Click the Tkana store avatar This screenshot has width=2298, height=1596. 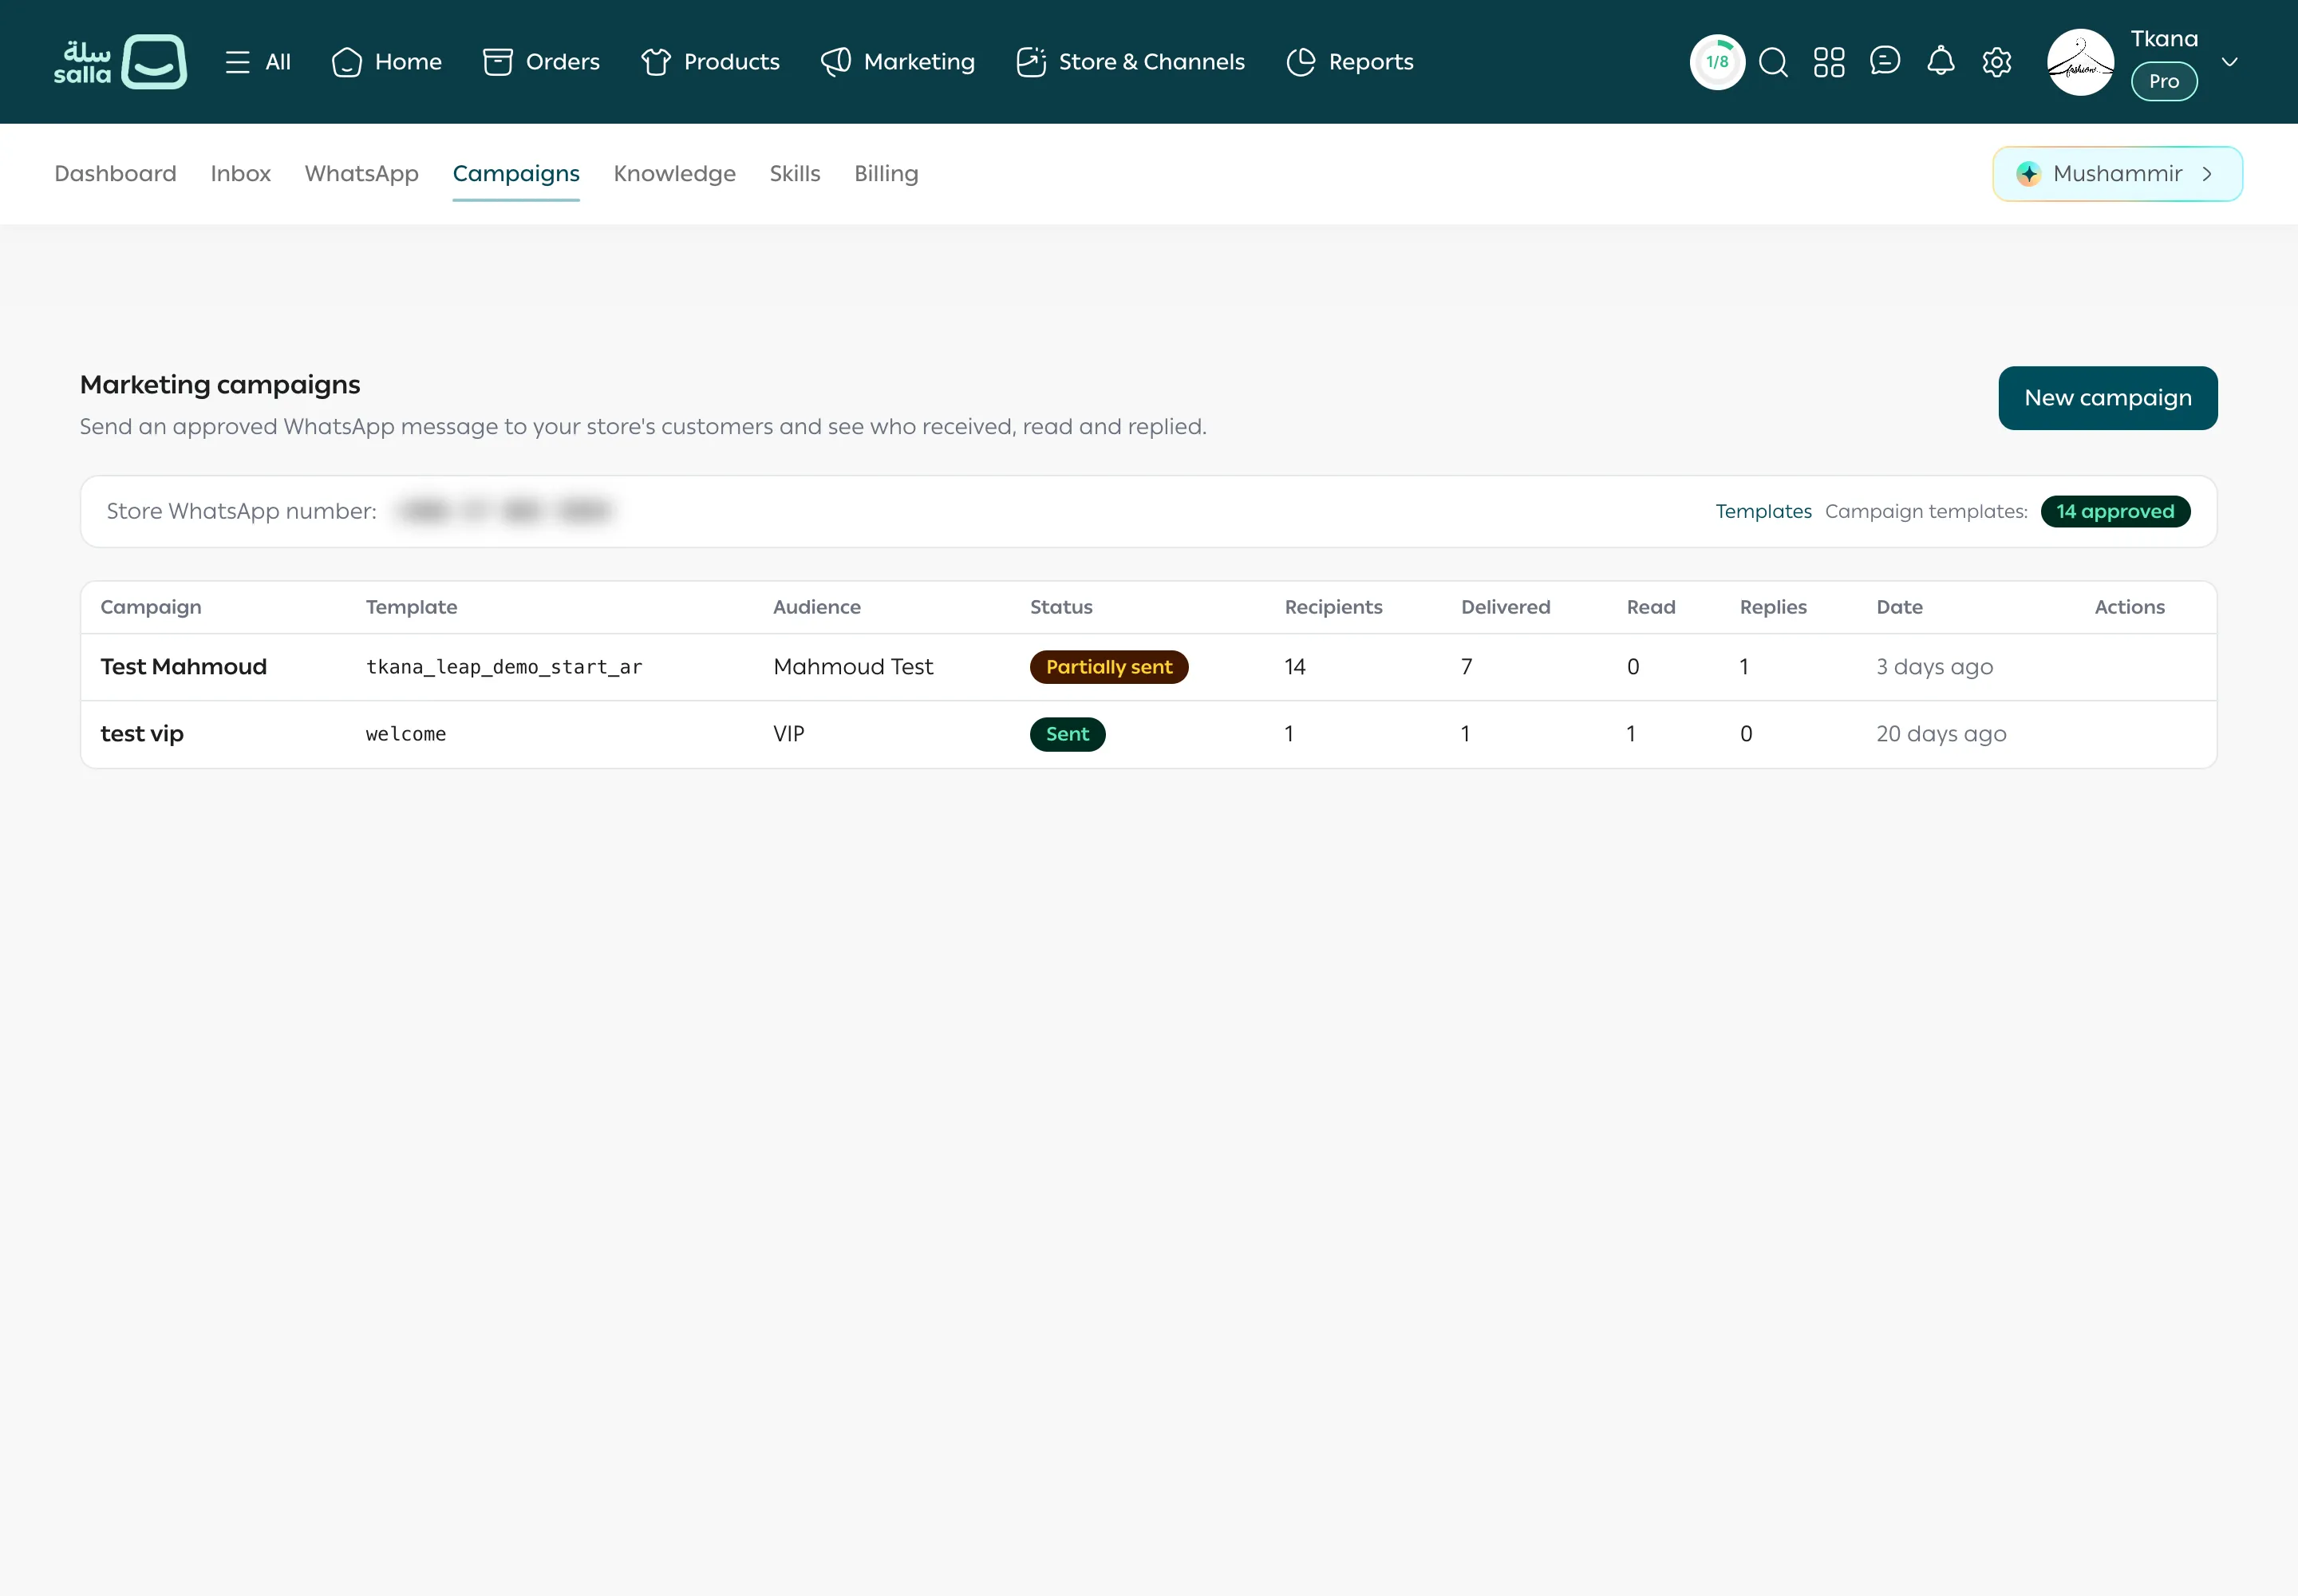tap(2080, 62)
